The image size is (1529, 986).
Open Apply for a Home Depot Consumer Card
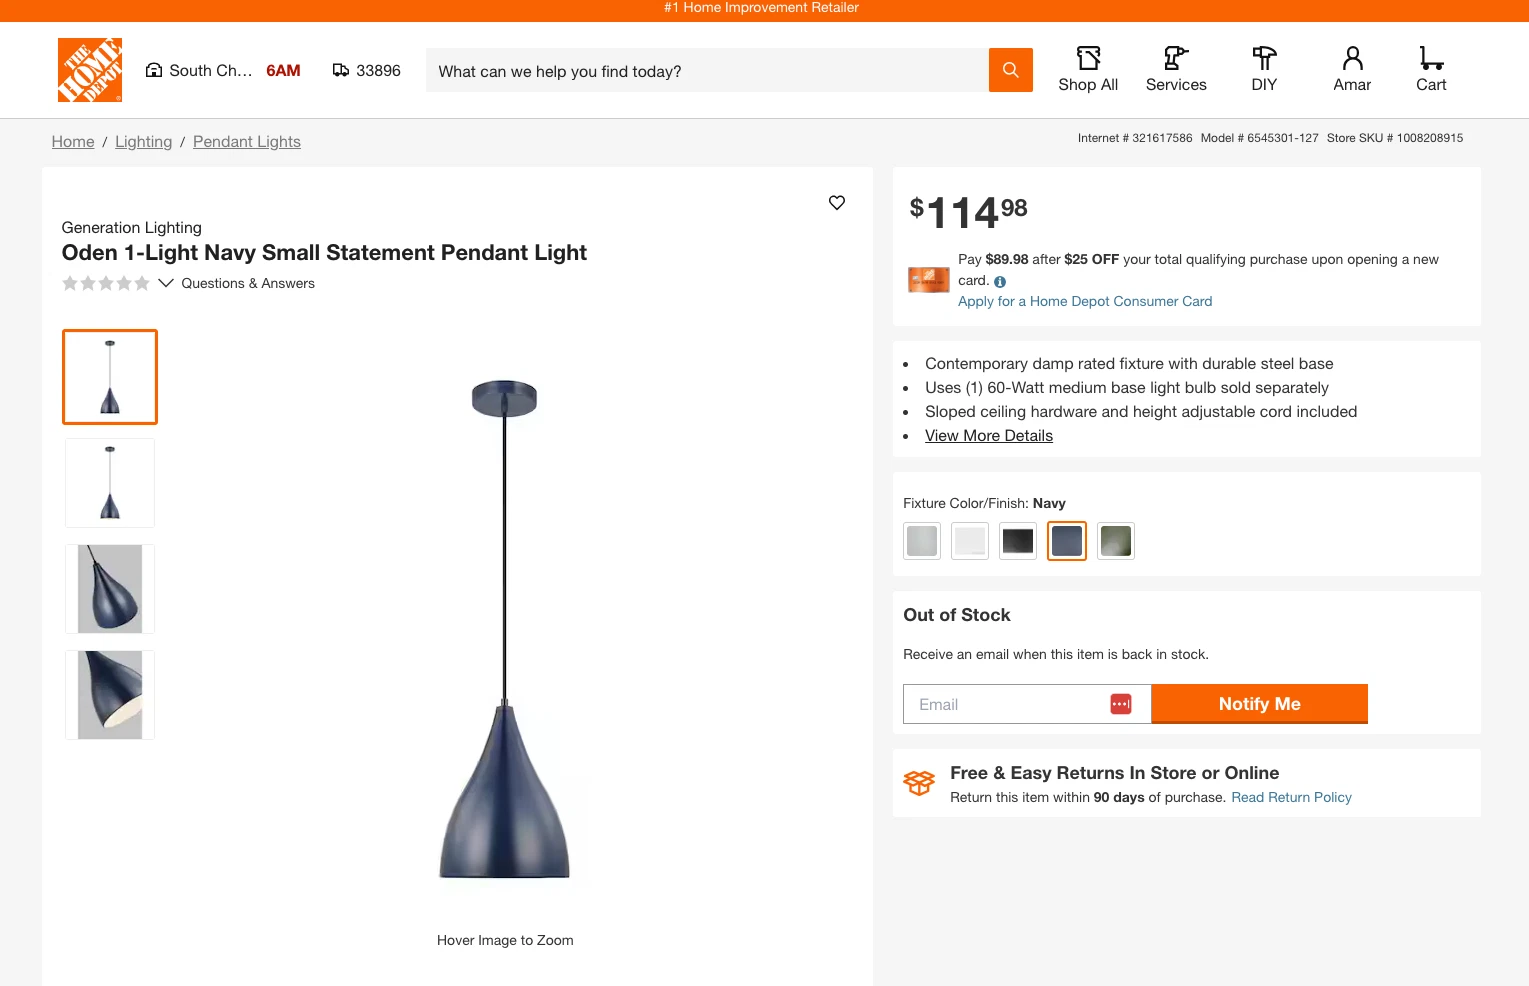tap(1084, 301)
